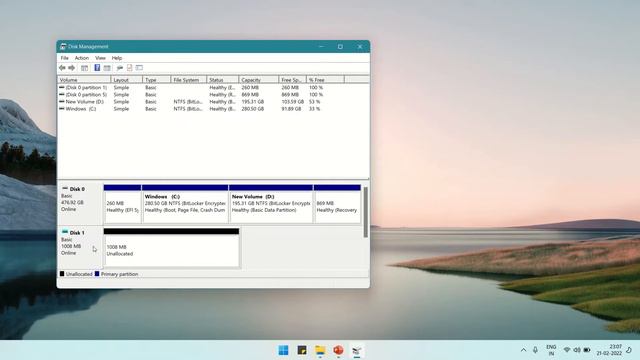This screenshot has height=360, width=640.
Task: Click the 91.89 GB free space cell
Action: click(291, 109)
